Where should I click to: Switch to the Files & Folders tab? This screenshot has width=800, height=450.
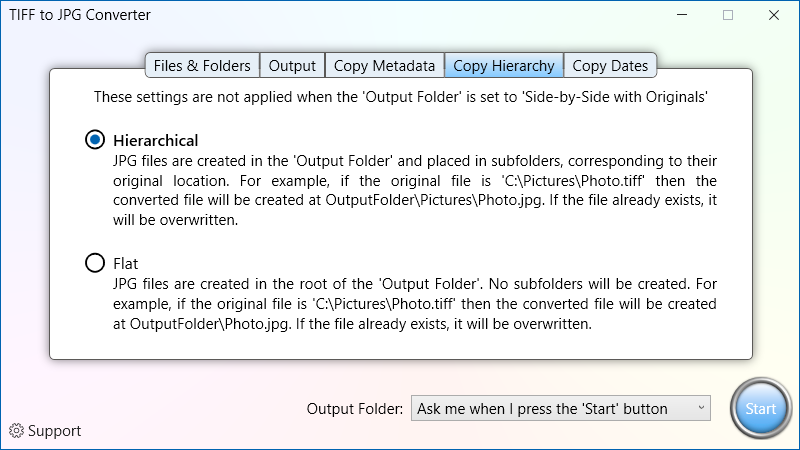pos(202,65)
